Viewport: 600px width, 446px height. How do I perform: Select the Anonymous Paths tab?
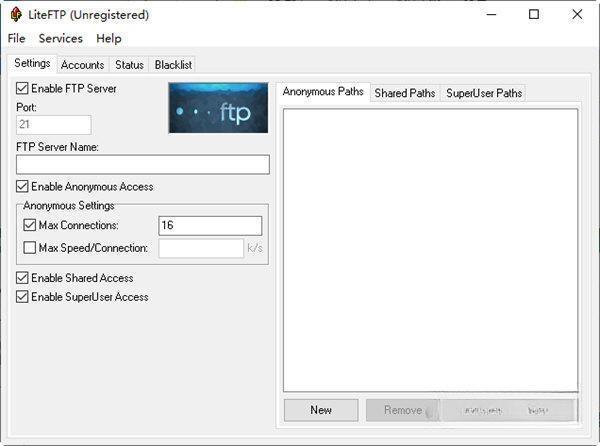323,92
